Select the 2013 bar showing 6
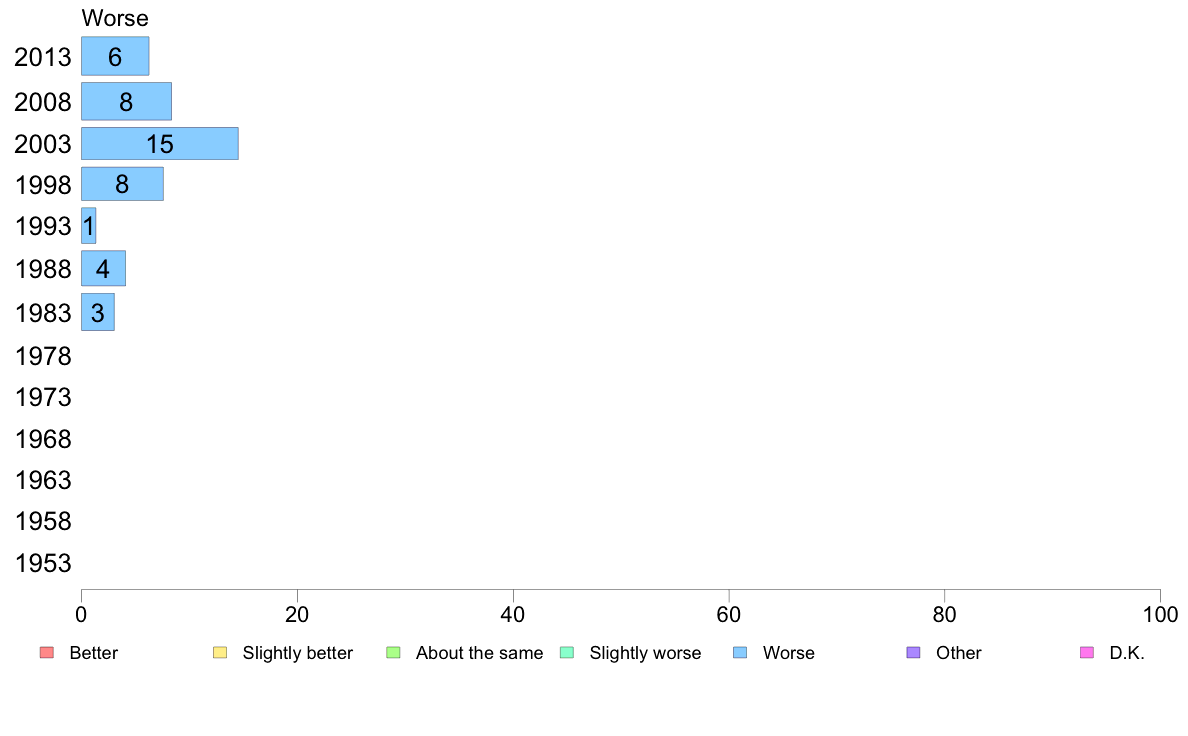Screen dimensions: 1188x736 click(x=115, y=56)
